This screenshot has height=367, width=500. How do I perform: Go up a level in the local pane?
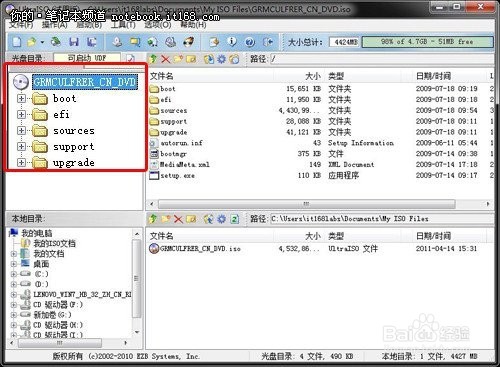[x=153, y=219]
